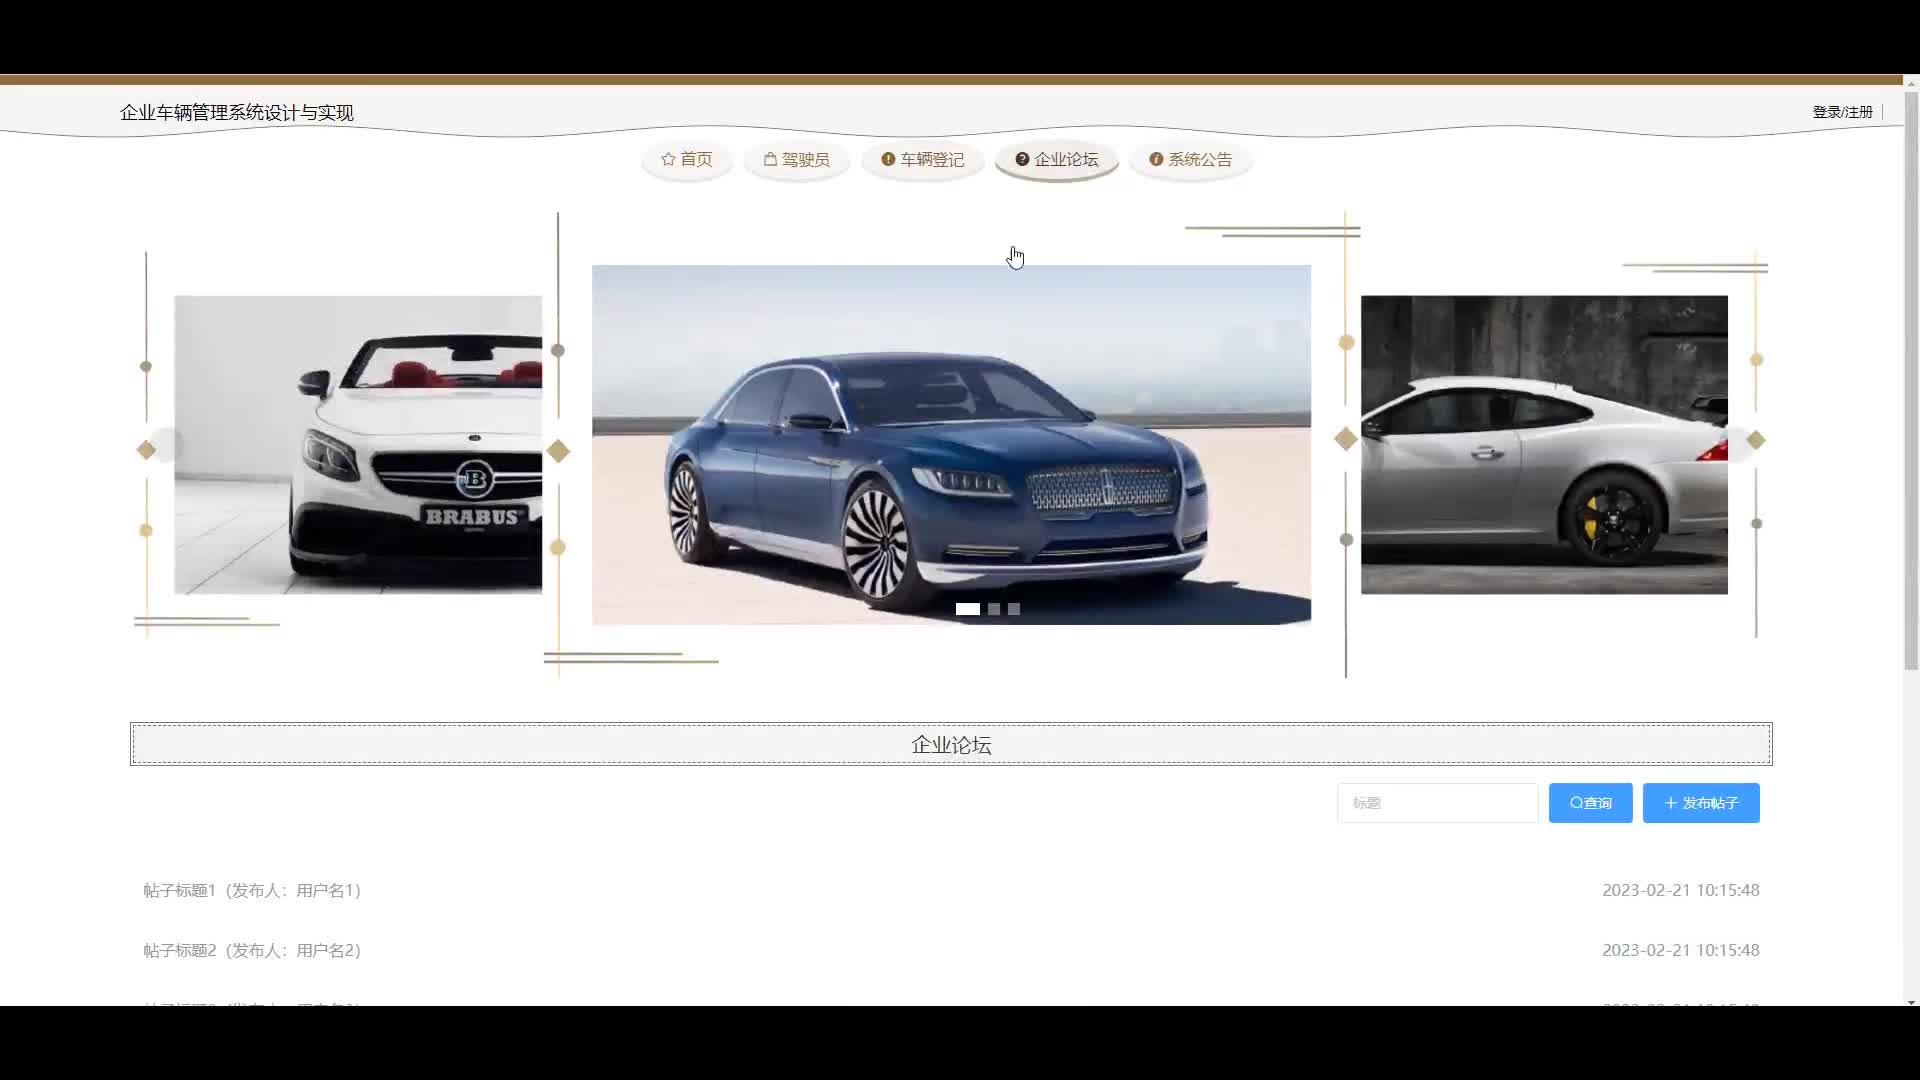Click the bag icon beside 驾驶员
This screenshot has height=1080, width=1920.
point(770,159)
